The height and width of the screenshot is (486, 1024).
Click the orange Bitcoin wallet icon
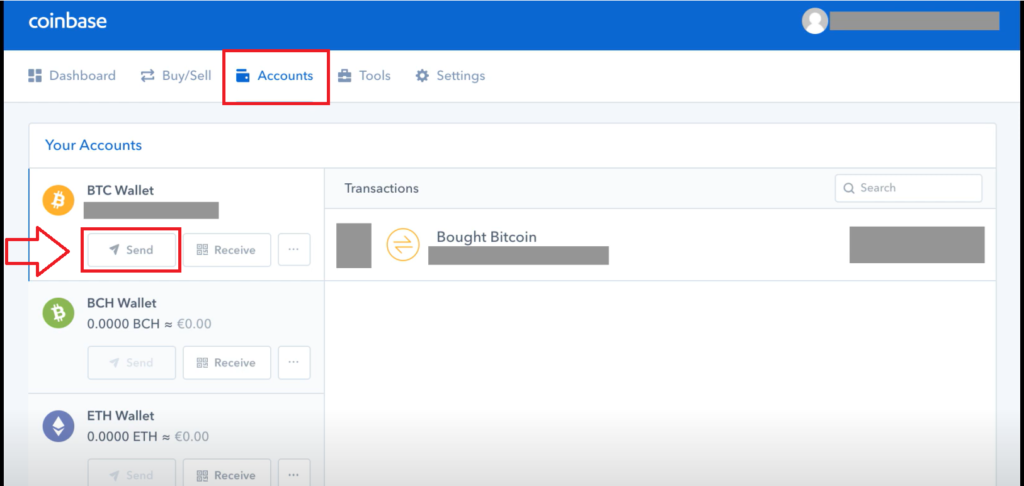pyautogui.click(x=59, y=200)
